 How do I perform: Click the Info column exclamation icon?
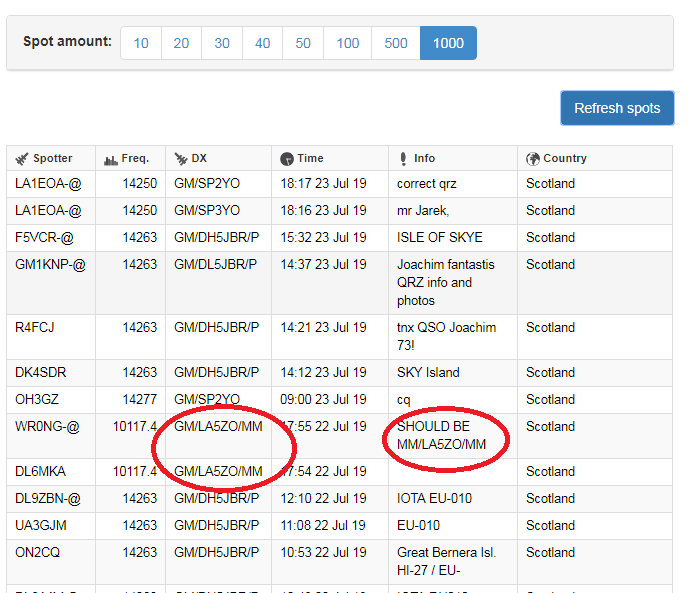coord(402,159)
